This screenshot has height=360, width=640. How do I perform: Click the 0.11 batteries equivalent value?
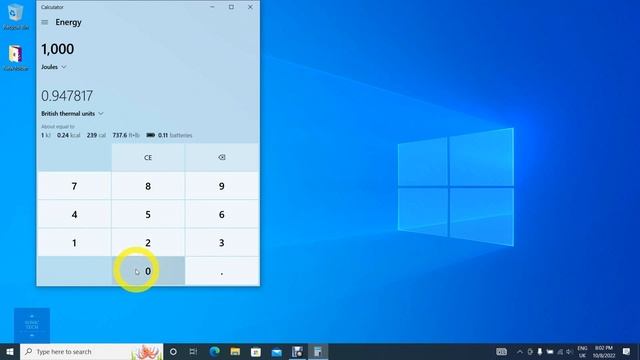click(x=169, y=135)
